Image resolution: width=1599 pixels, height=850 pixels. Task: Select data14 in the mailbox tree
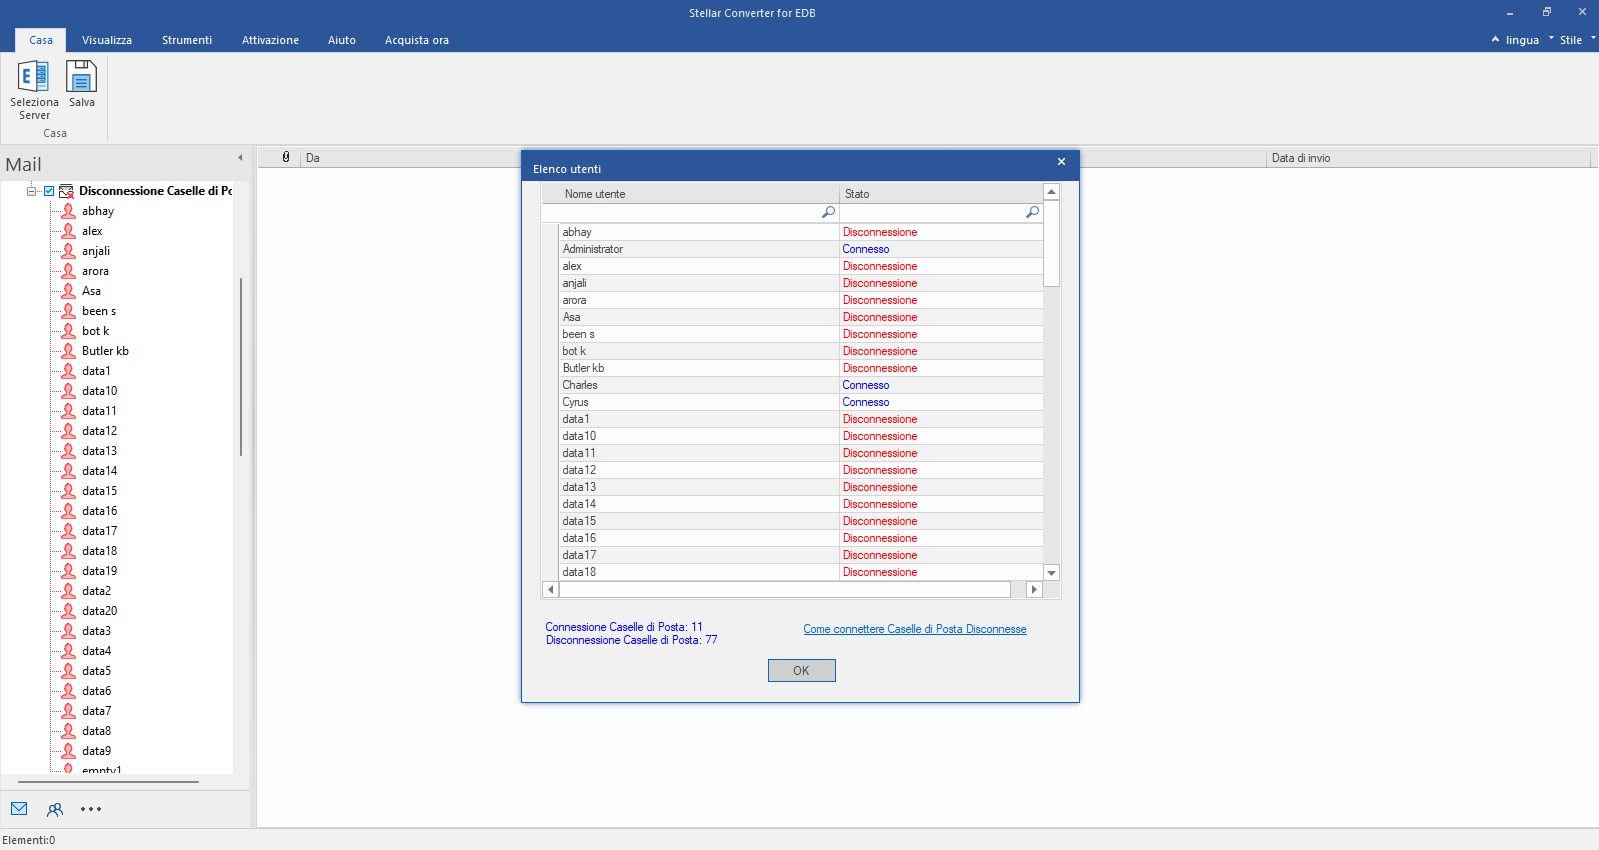100,471
